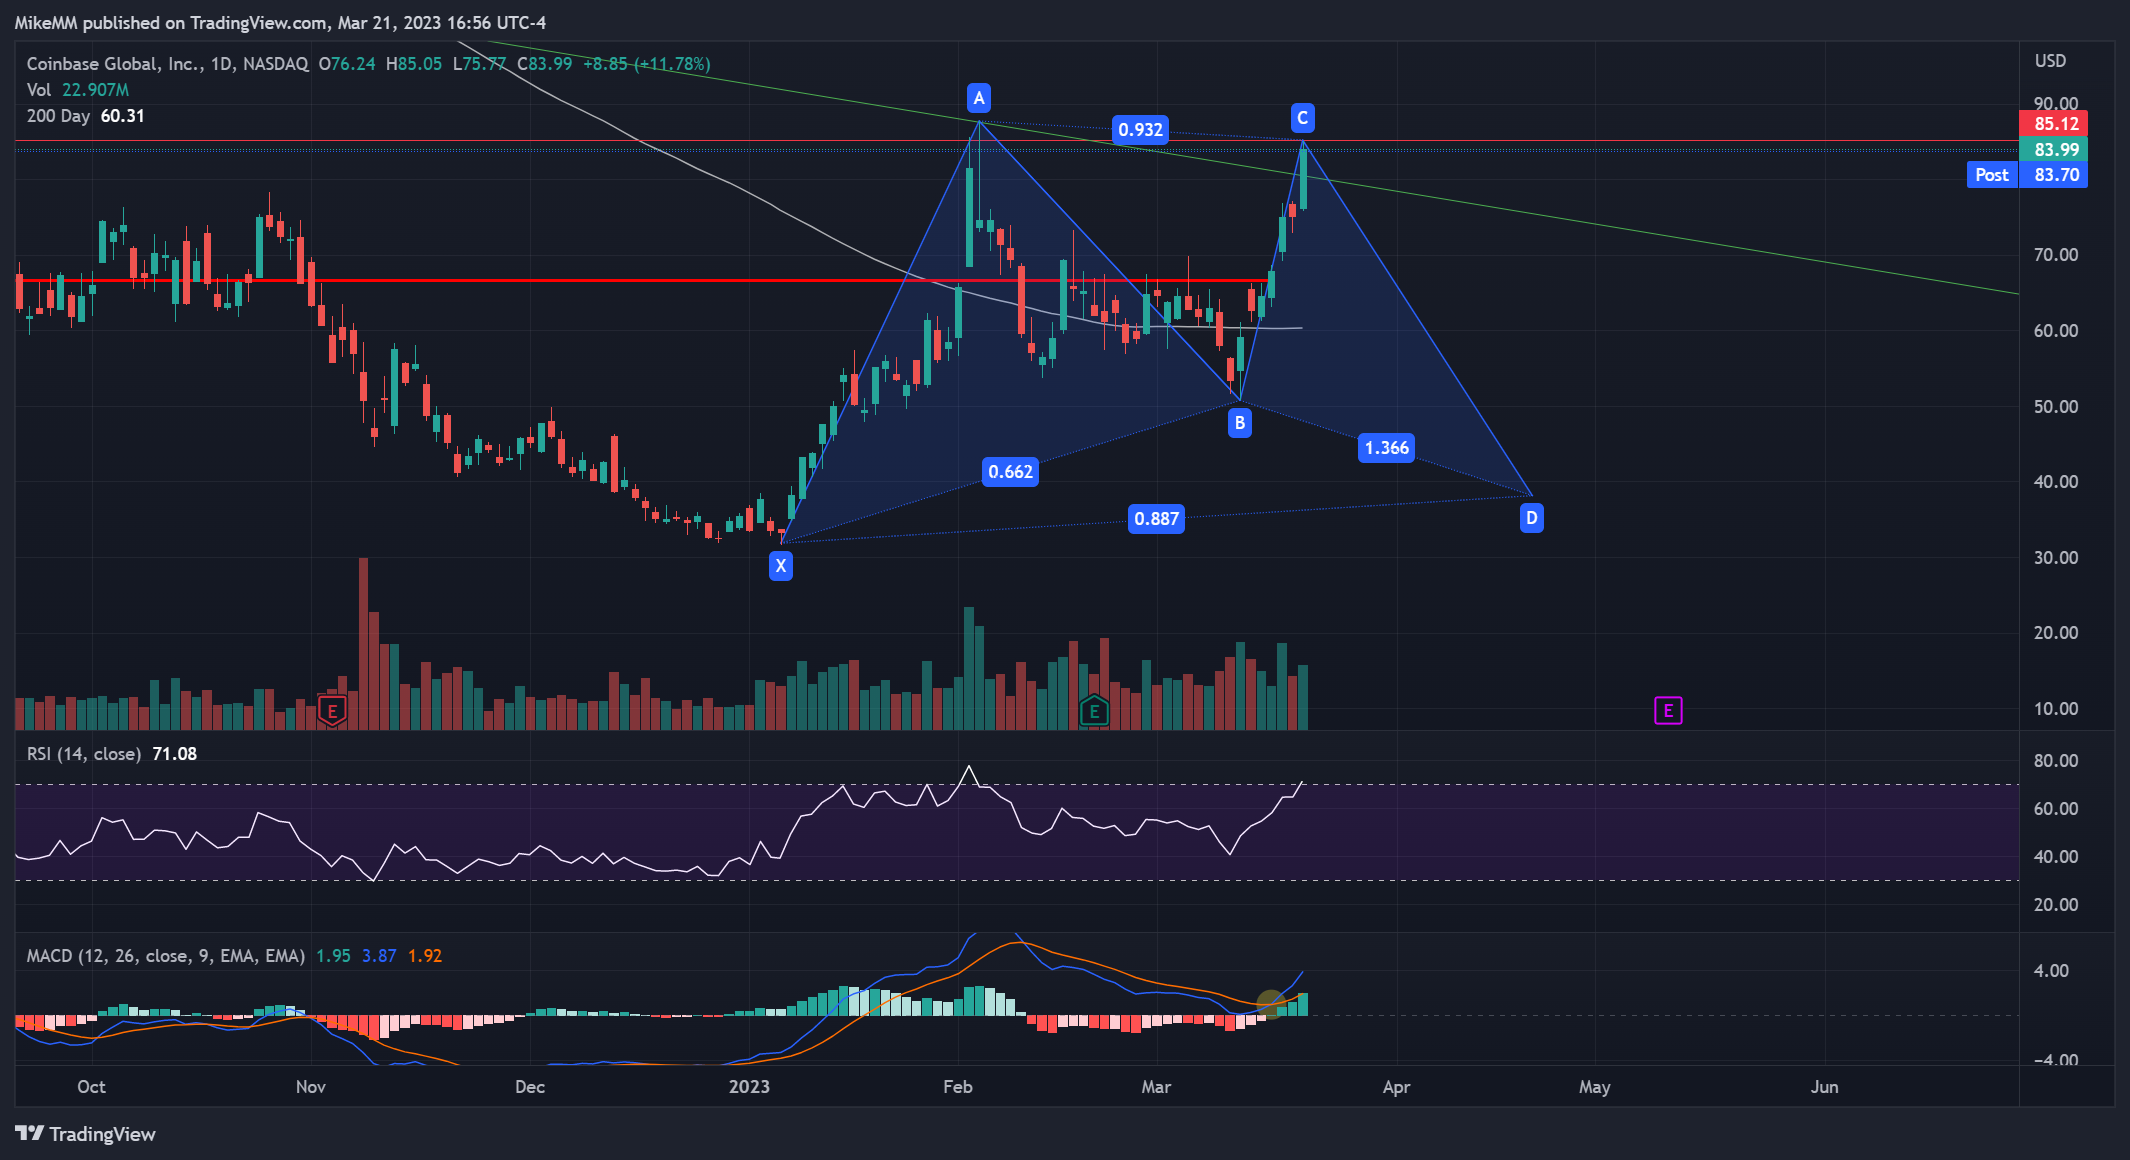Click the 0.932 ratio label
Screen dimensions: 2130x1160
click(1141, 130)
